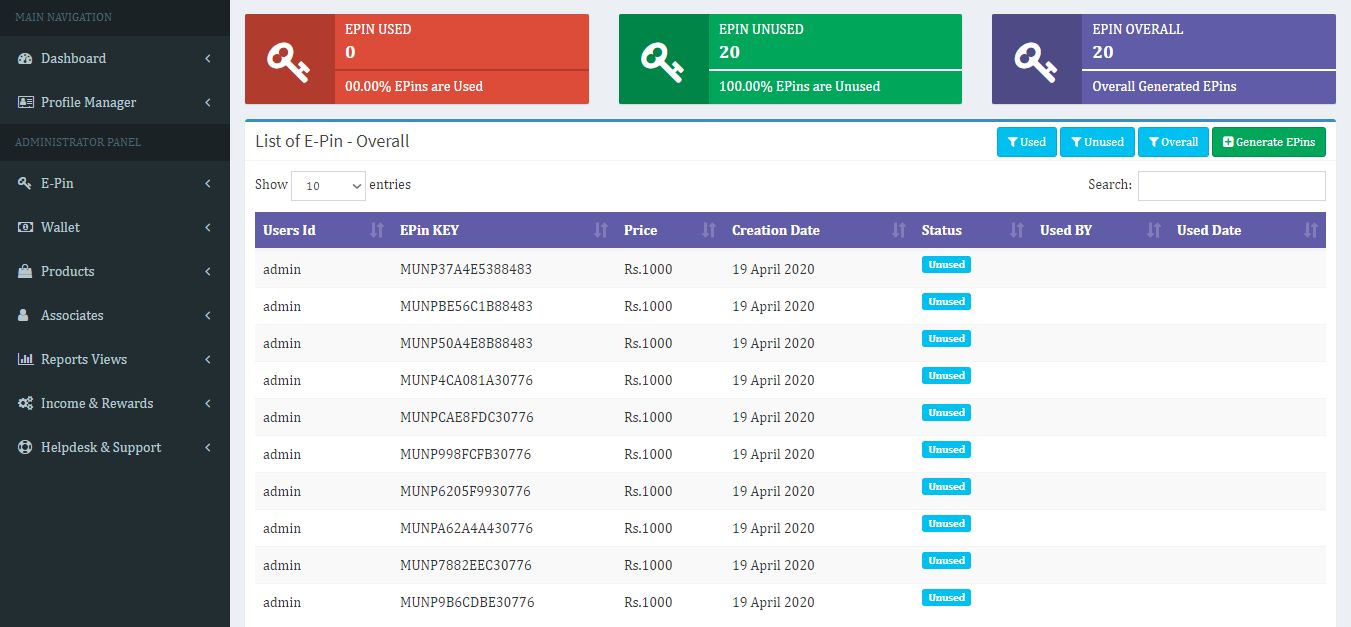
Task: Click the Search input field
Action: pyautogui.click(x=1231, y=186)
